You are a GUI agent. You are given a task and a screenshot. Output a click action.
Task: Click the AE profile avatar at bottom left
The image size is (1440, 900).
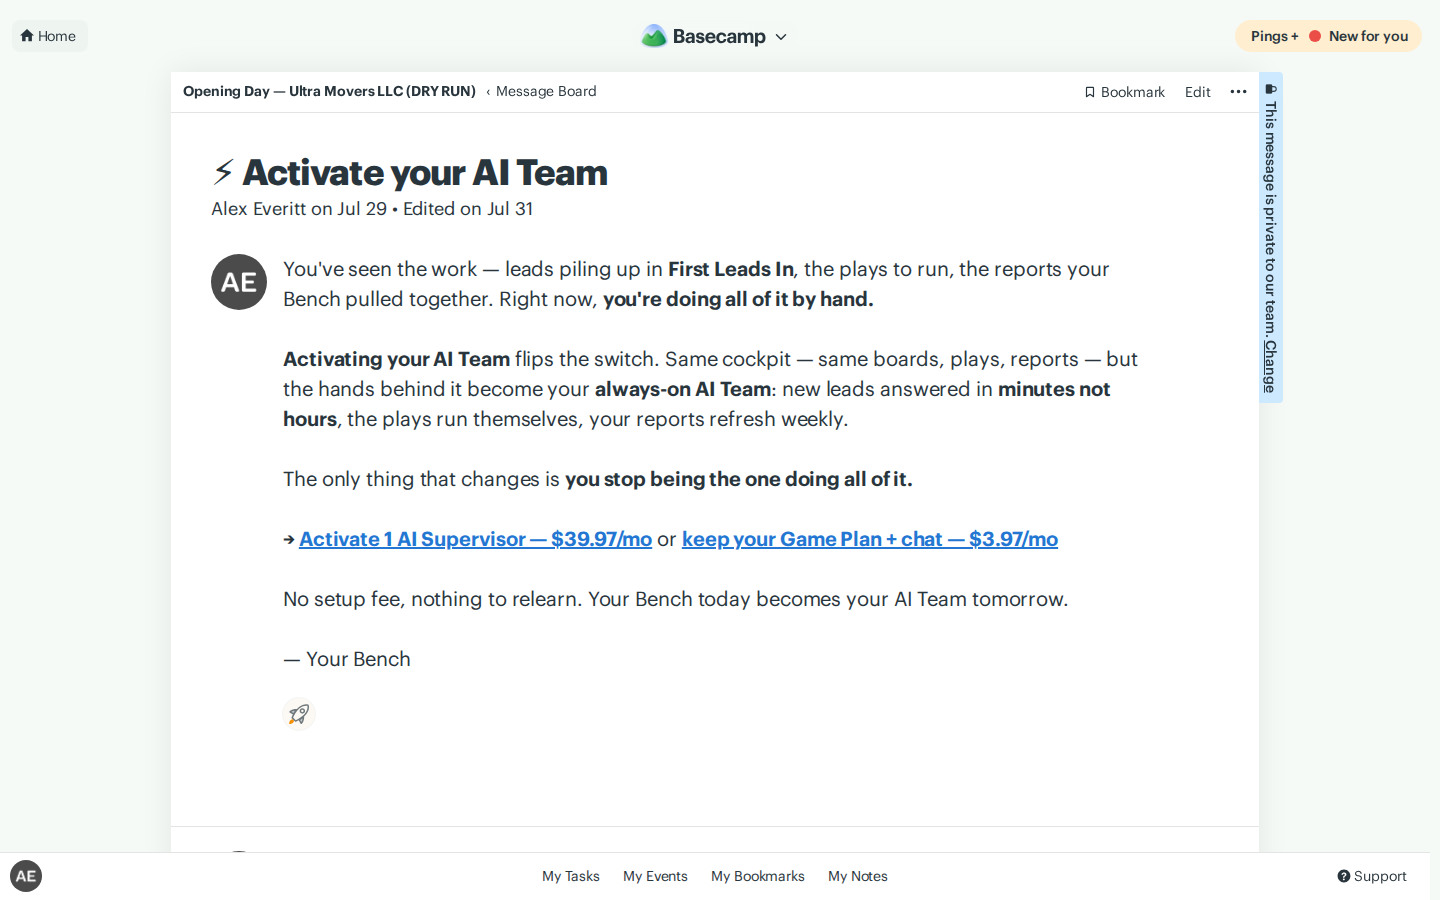pos(26,876)
